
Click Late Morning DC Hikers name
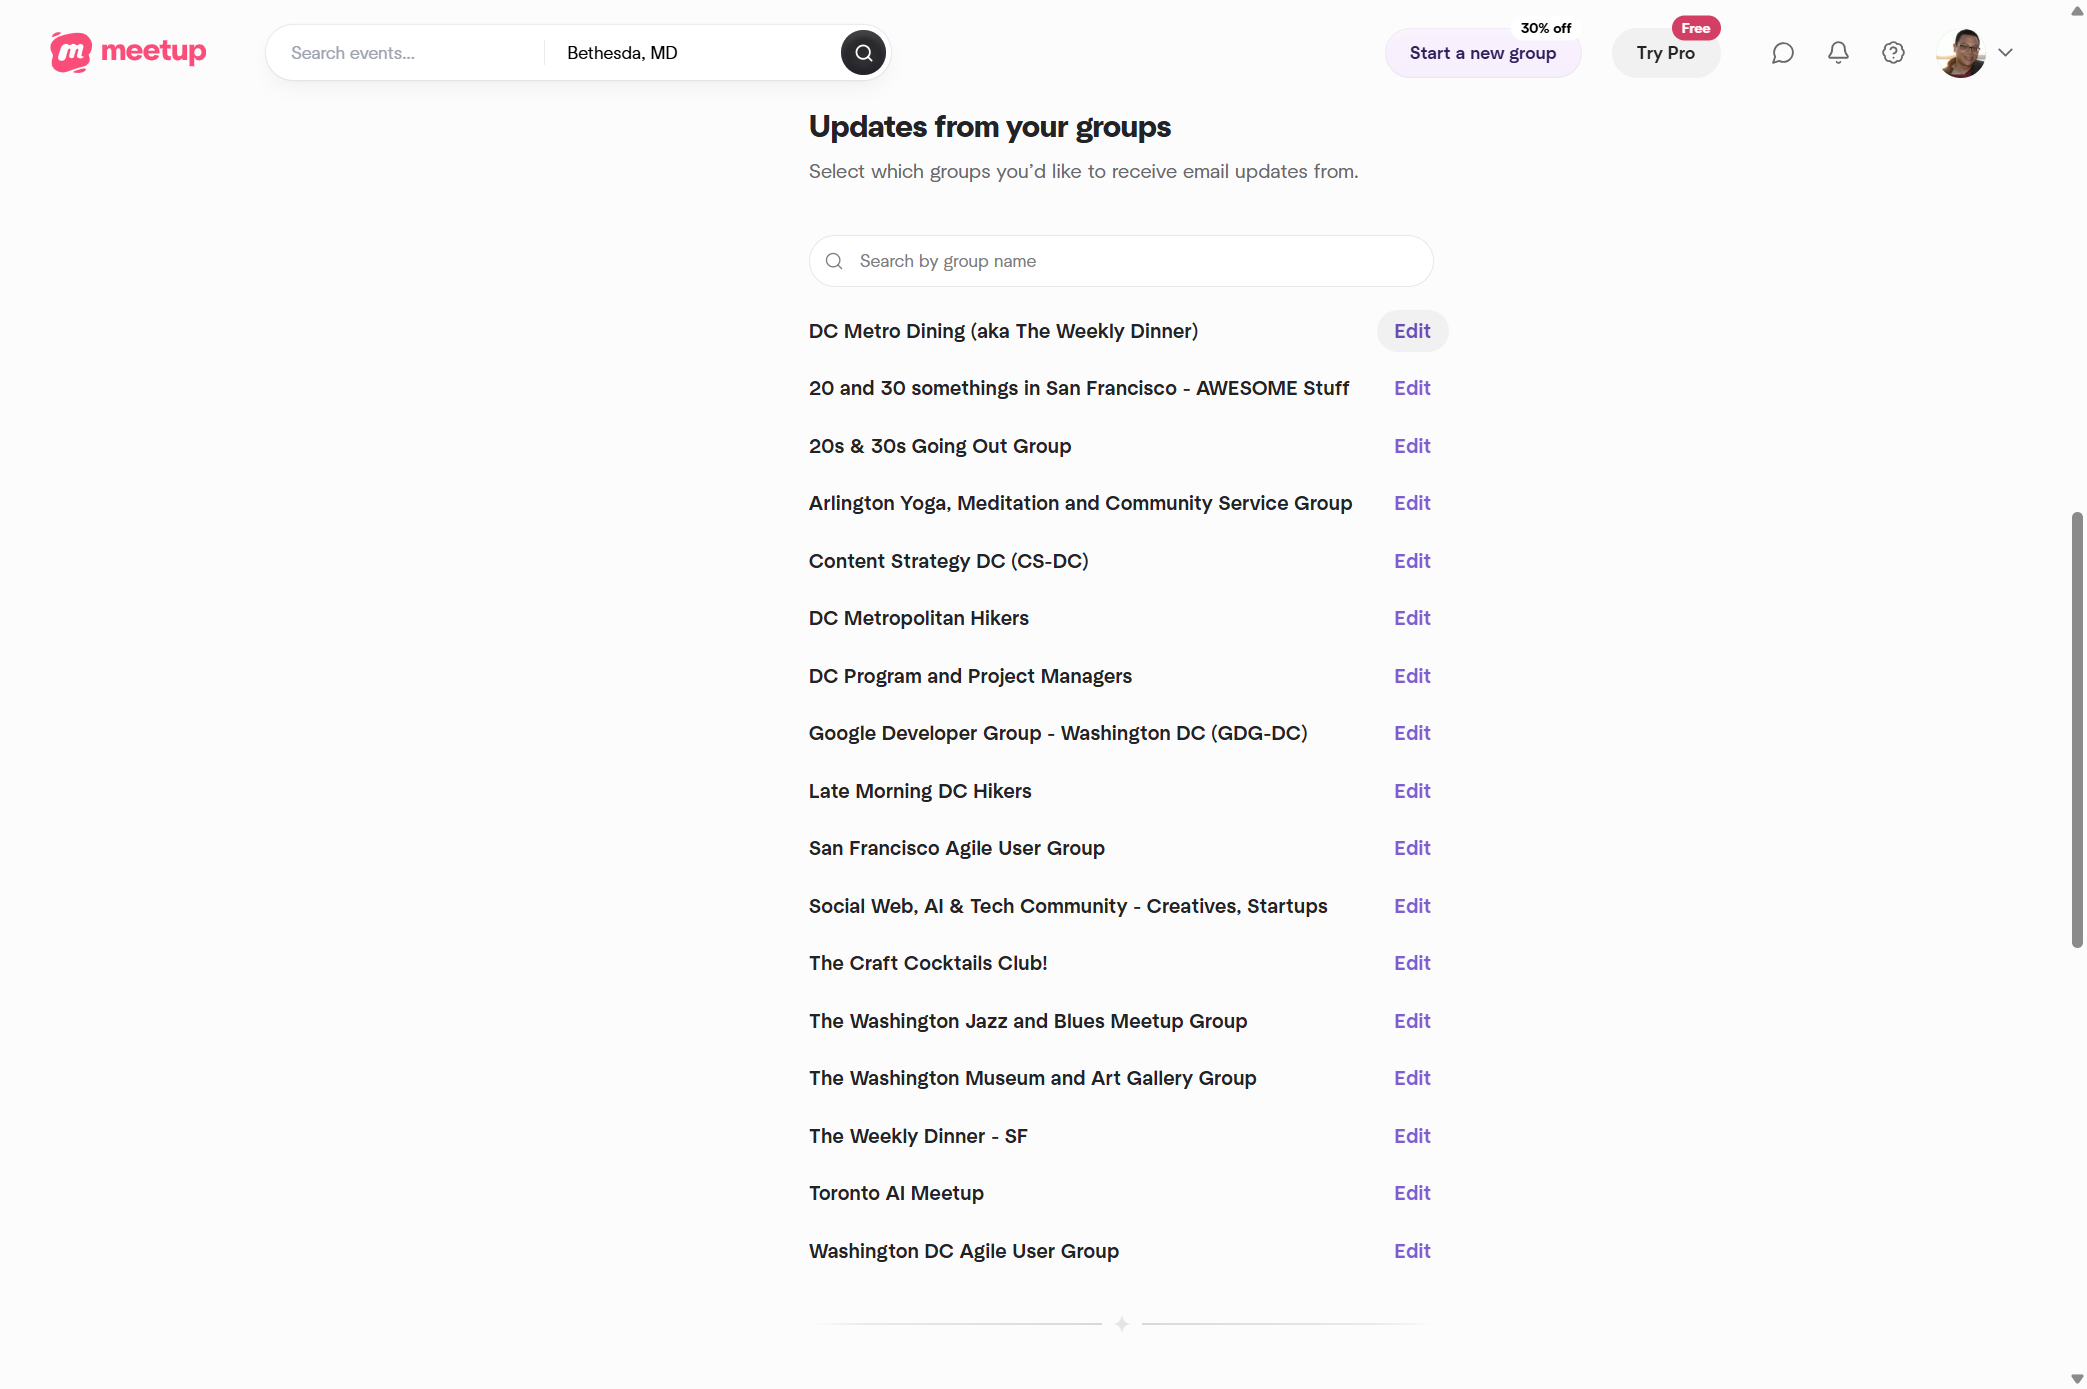920,791
